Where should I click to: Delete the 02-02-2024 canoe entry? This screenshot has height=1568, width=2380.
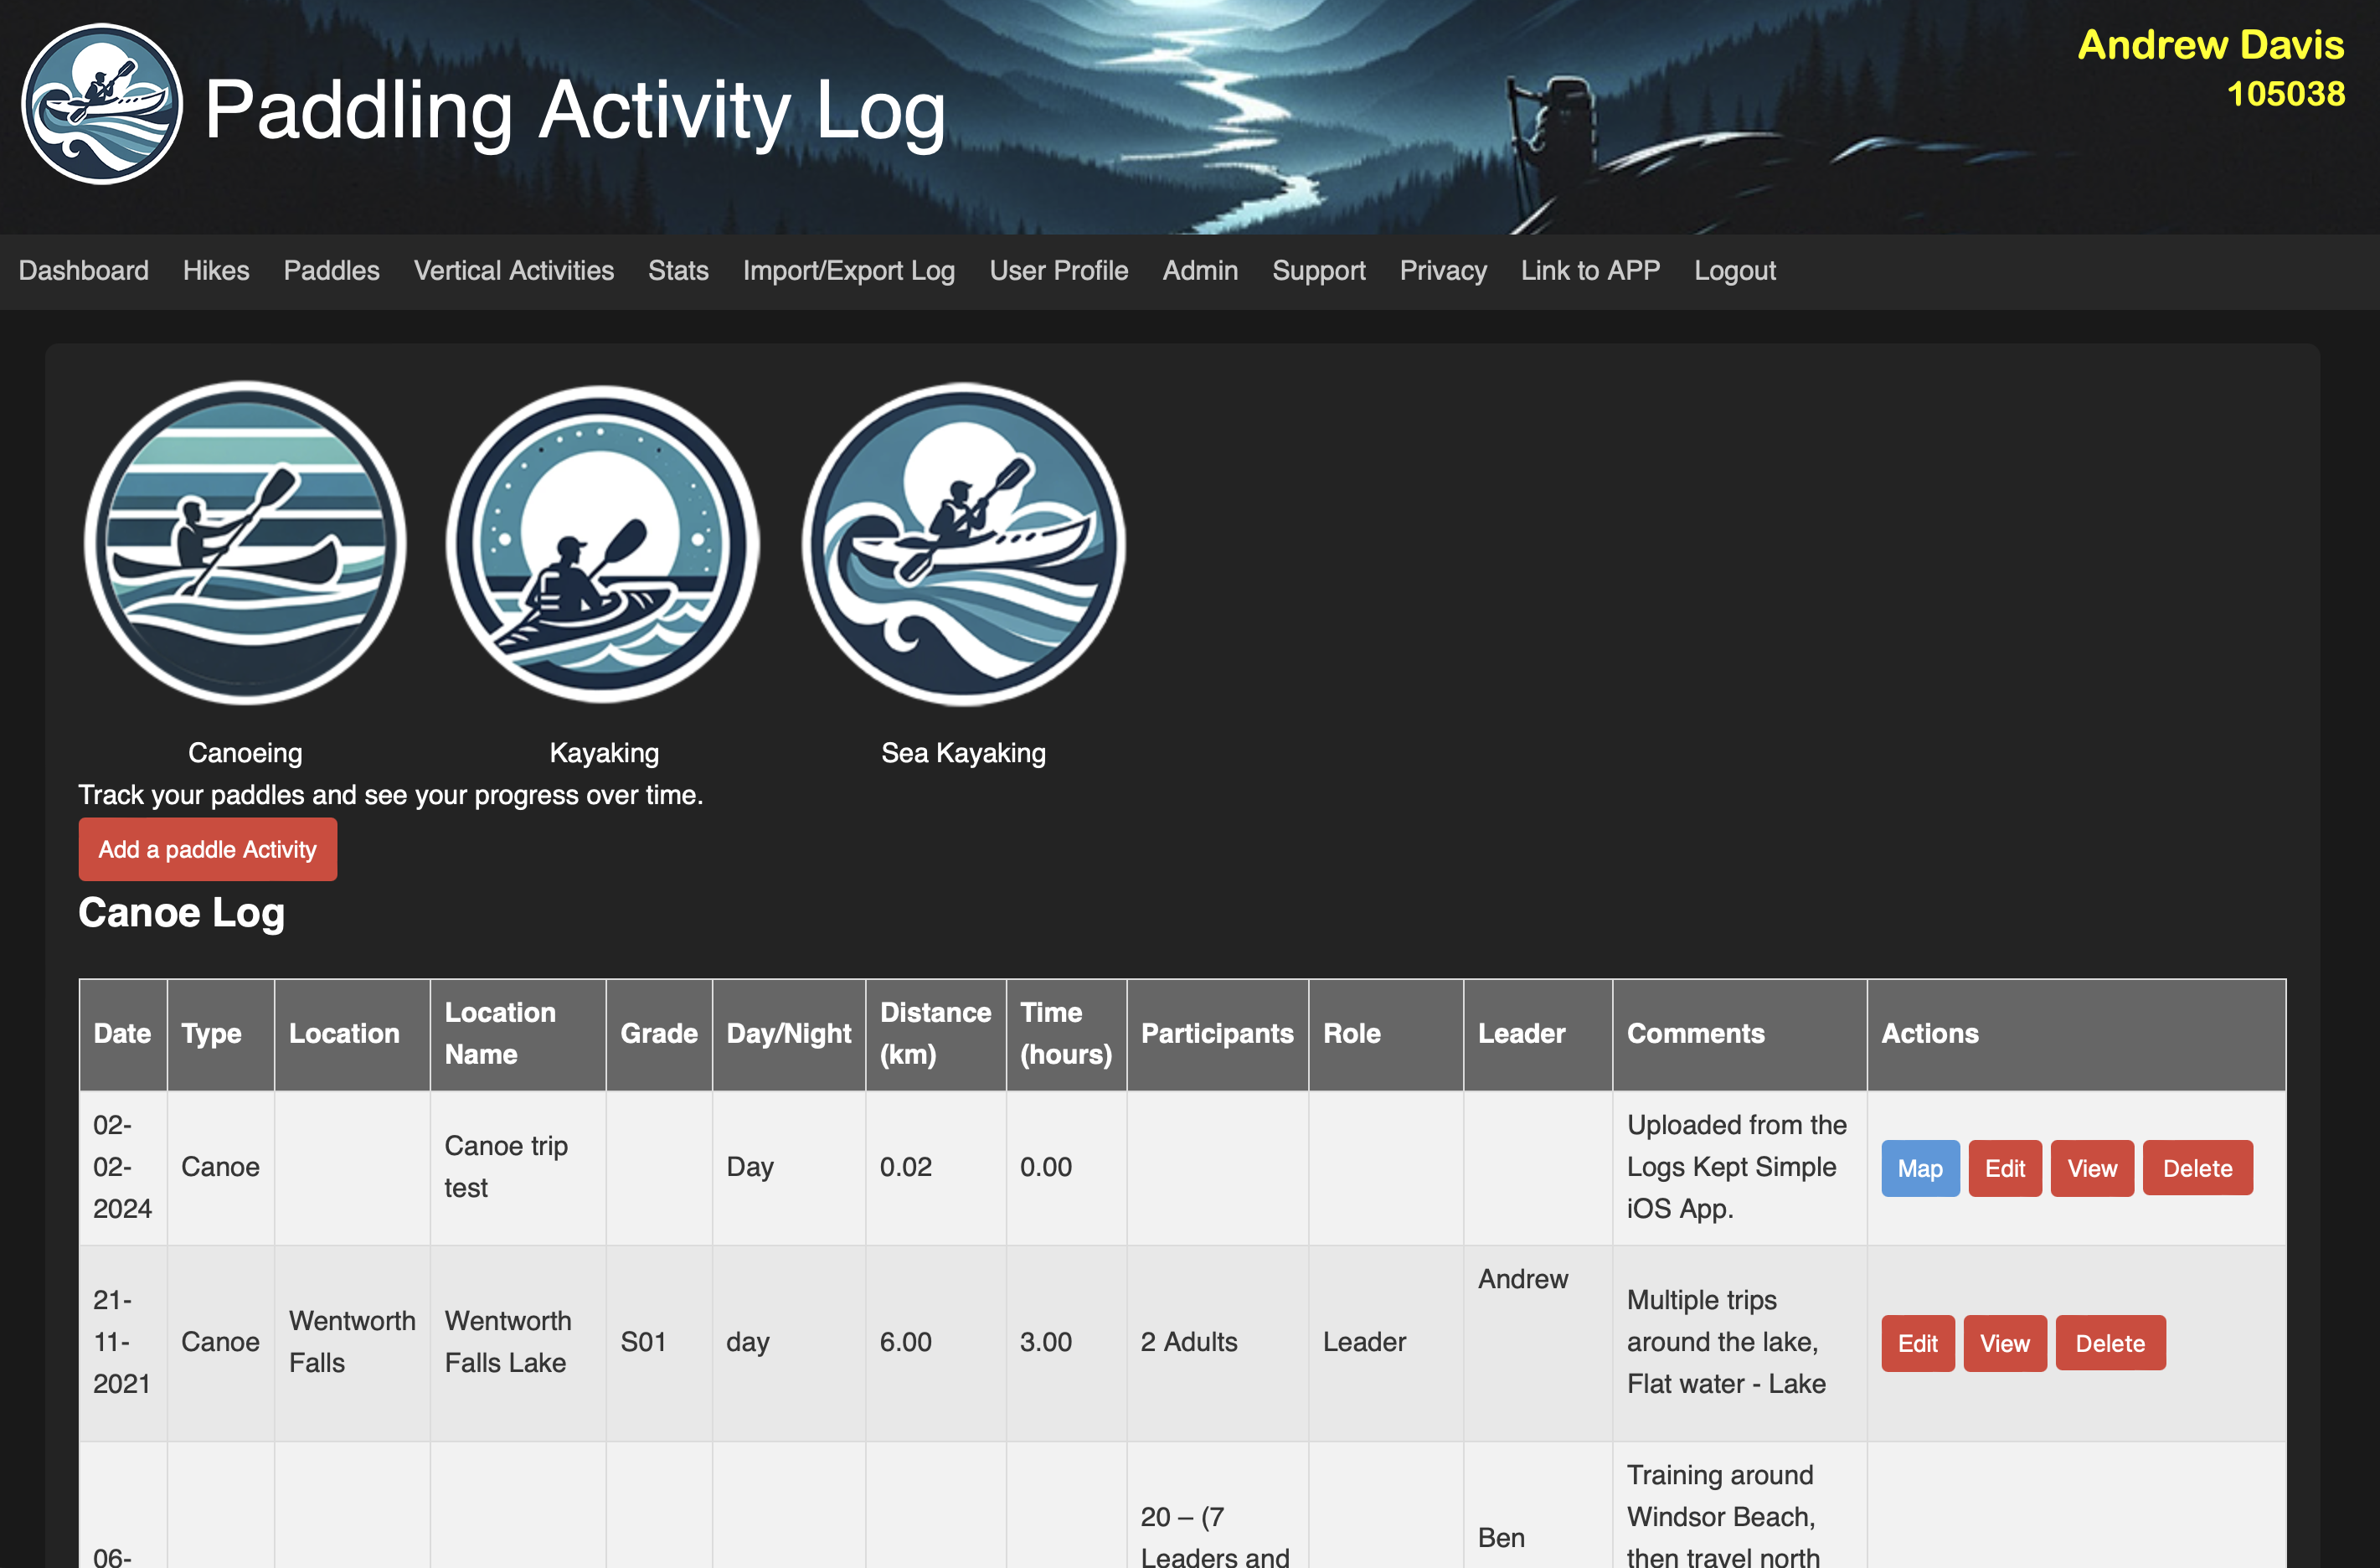point(2197,1168)
